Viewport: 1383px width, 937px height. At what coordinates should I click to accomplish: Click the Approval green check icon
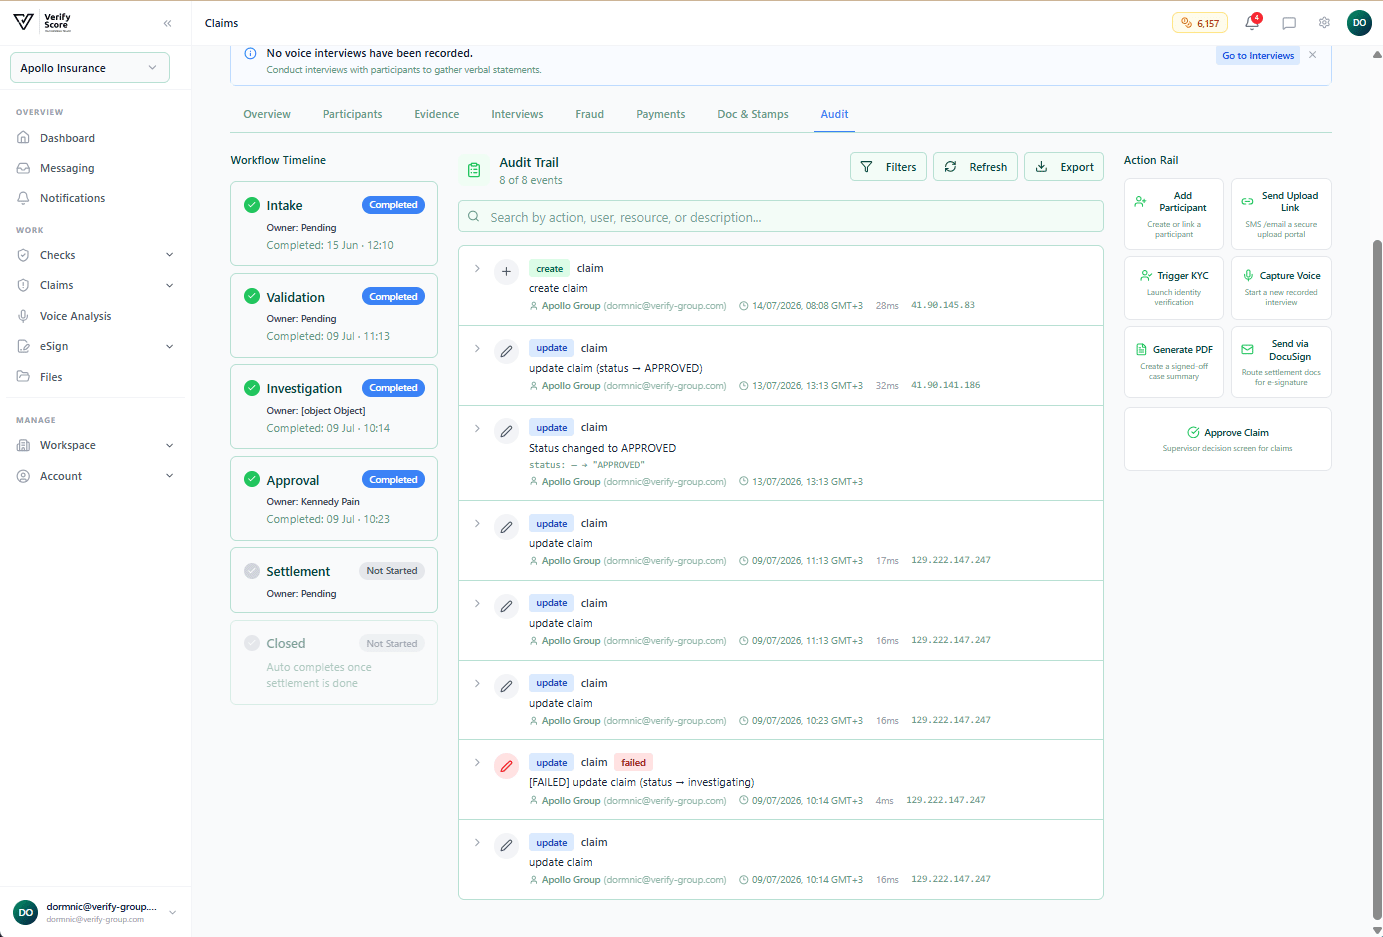[x=252, y=479]
